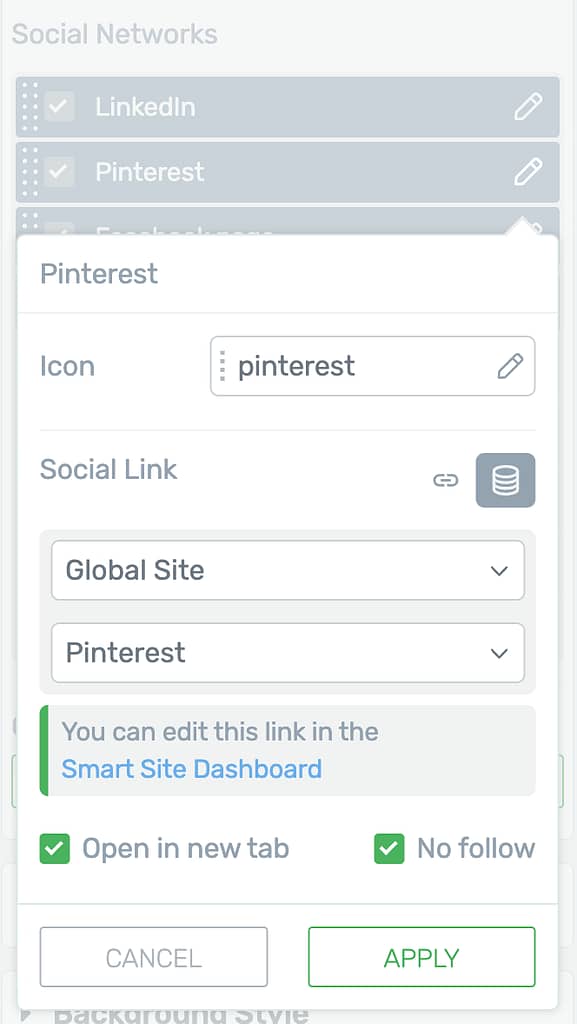Click the pencil icon on the Pinterest row
577x1024 pixels.
tap(527, 172)
